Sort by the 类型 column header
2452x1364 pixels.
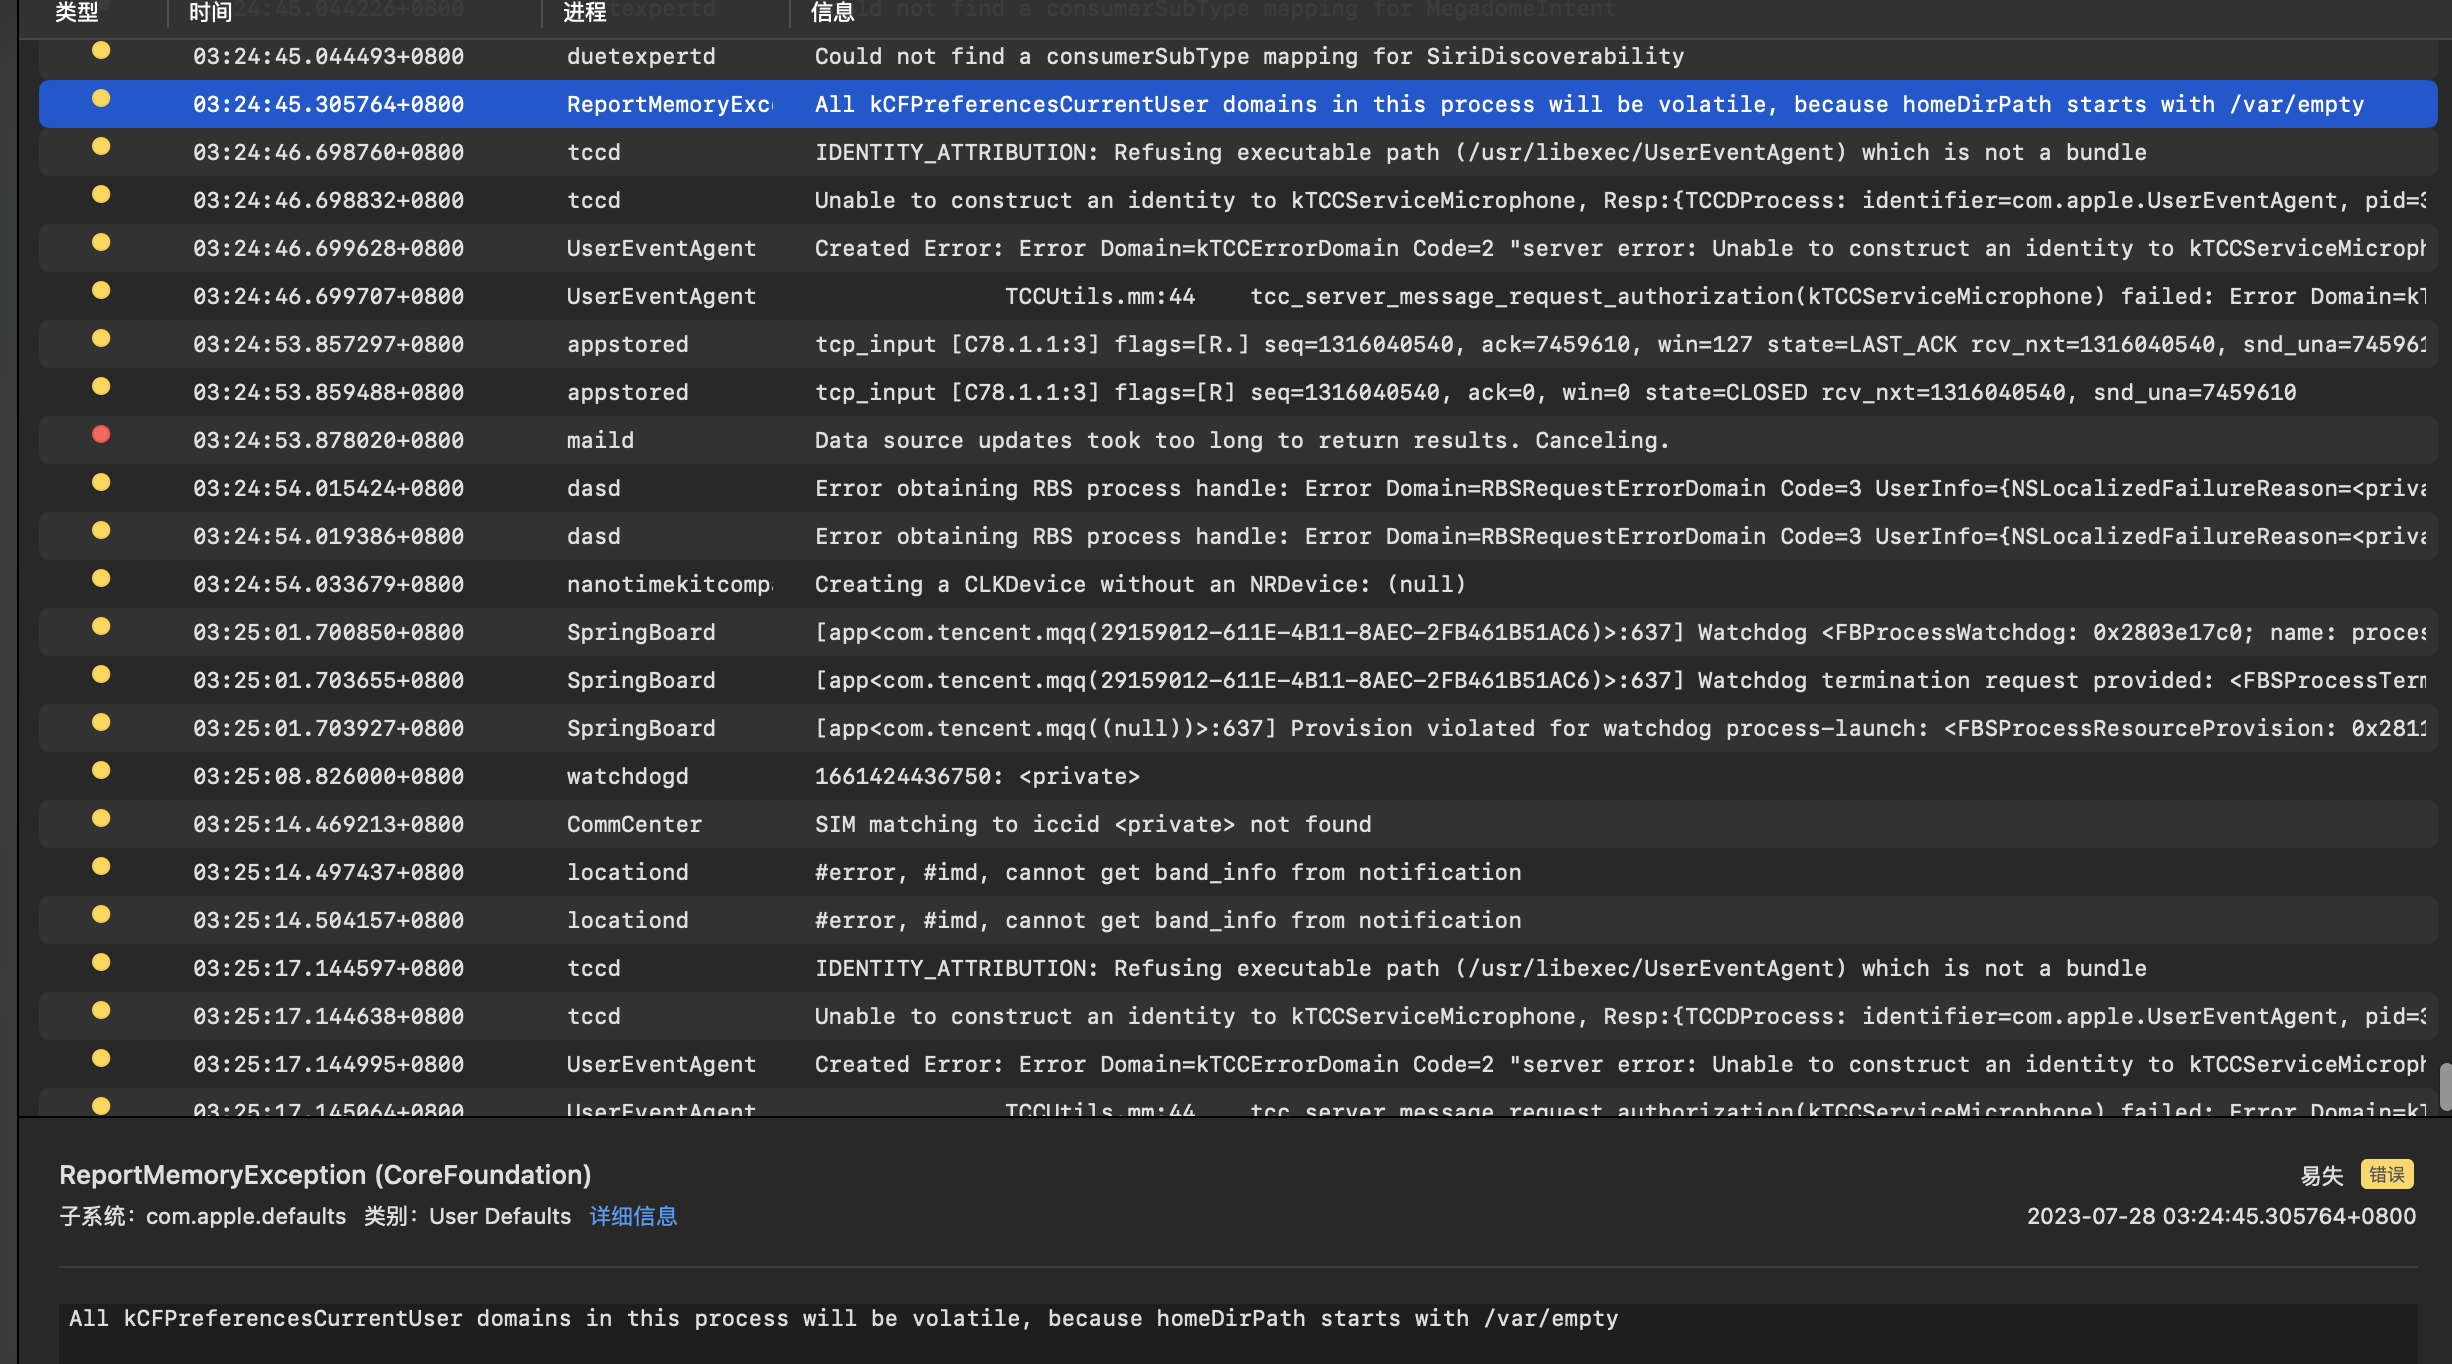[x=77, y=13]
